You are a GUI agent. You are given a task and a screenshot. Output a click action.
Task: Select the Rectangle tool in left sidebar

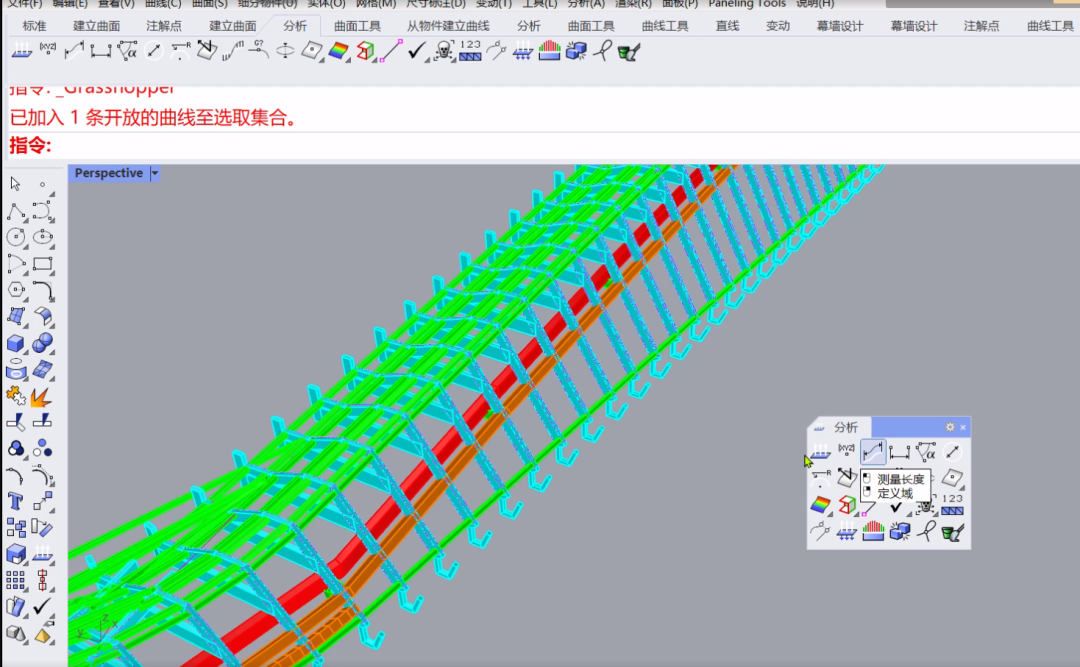tap(43, 264)
